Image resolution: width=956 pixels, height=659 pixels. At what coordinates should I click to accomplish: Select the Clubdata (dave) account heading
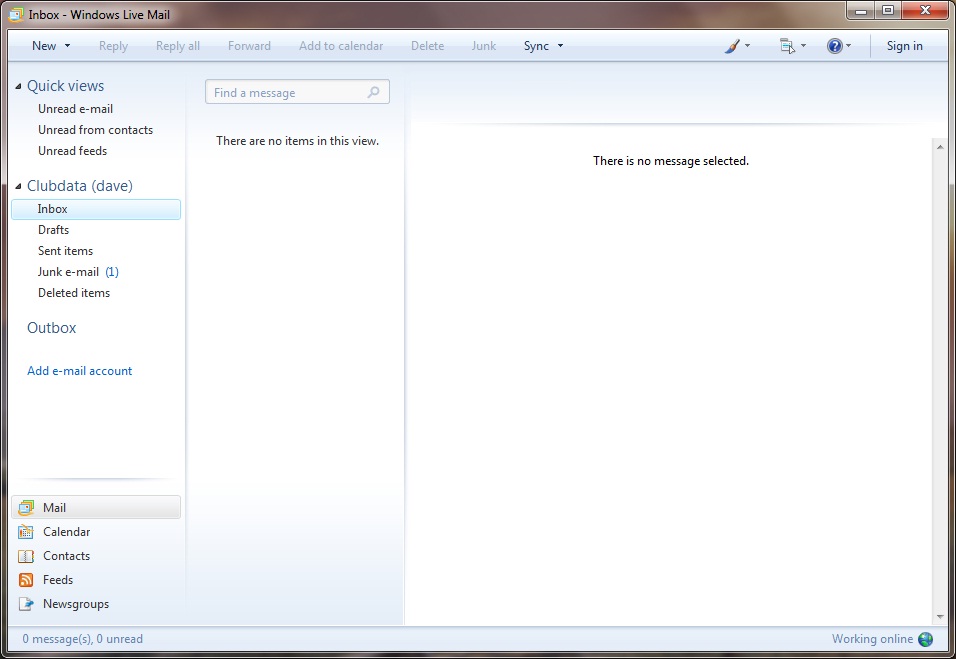pos(80,186)
